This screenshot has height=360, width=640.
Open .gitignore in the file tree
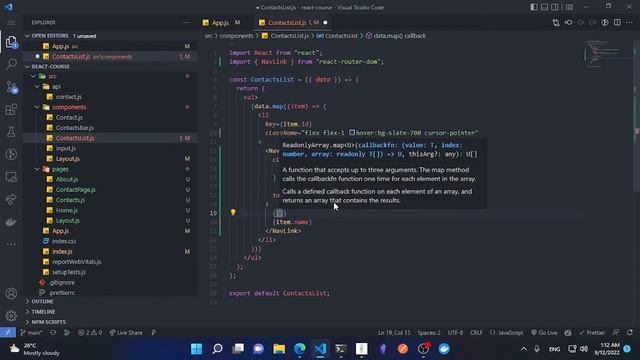pyautogui.click(x=62, y=282)
